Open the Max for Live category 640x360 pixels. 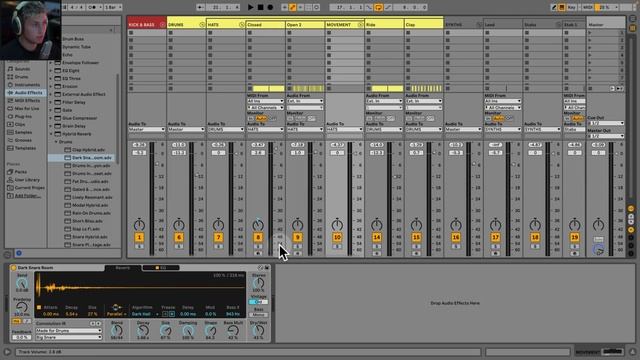27,109
